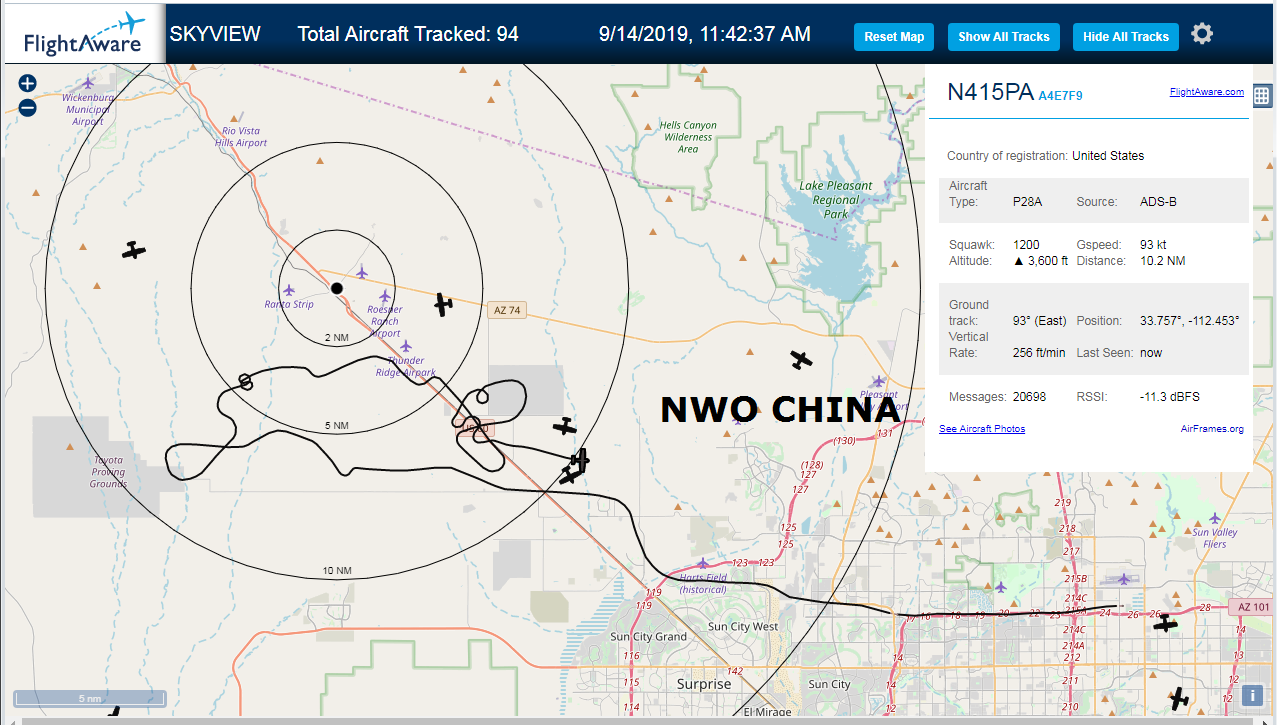Click Show All Tracks button
This screenshot has height=725, width=1277.
point(1004,37)
